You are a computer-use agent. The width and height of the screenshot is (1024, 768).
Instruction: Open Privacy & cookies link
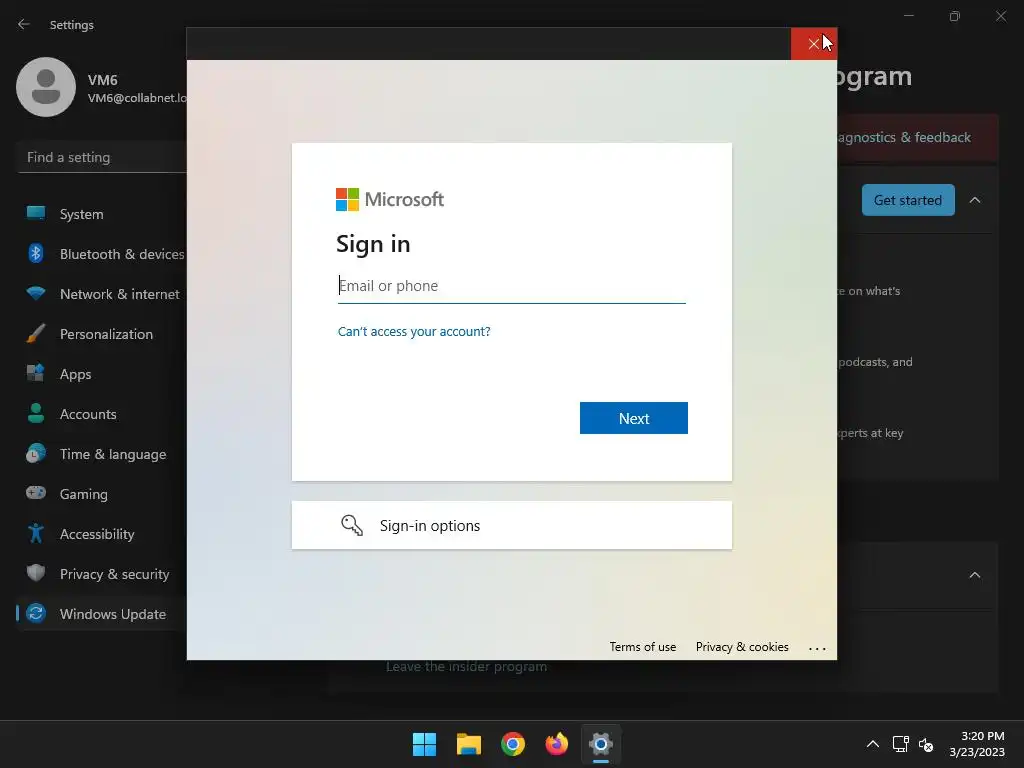pos(742,647)
